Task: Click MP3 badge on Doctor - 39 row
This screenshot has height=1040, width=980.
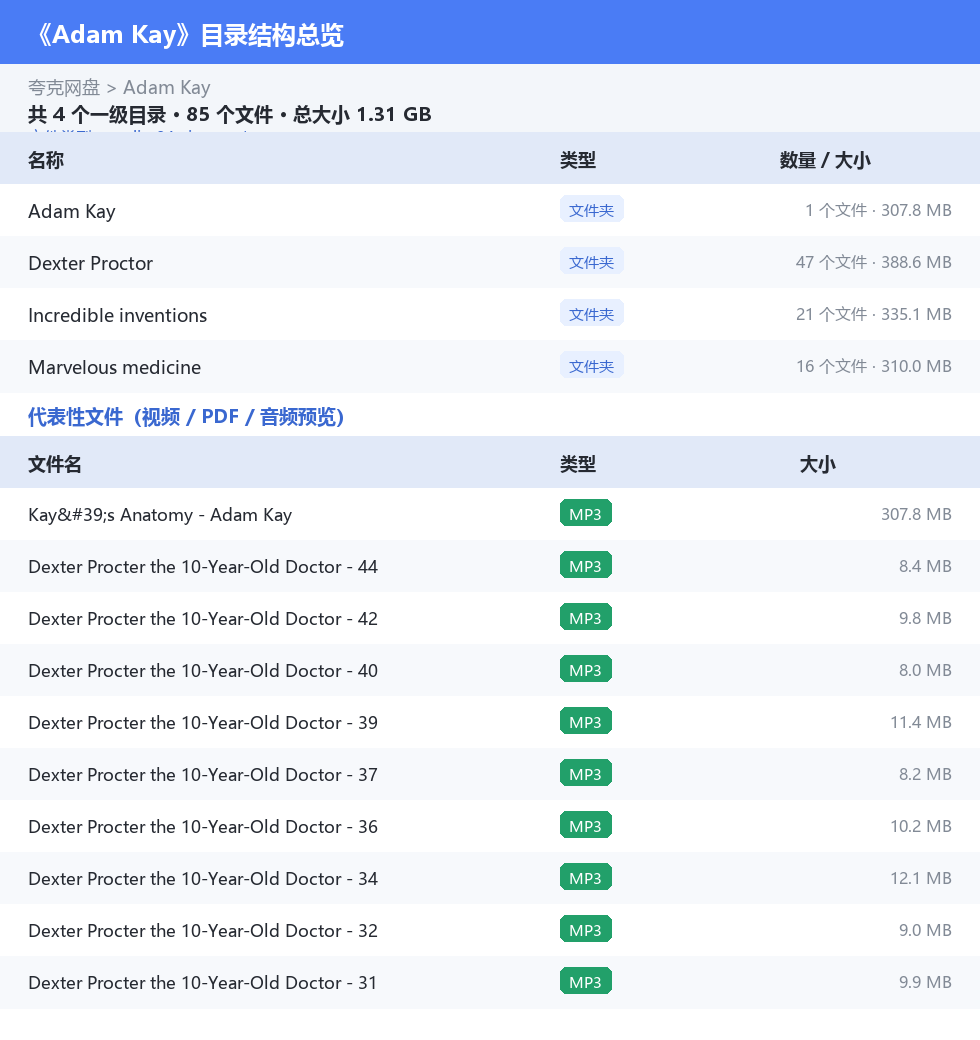Action: coord(585,721)
